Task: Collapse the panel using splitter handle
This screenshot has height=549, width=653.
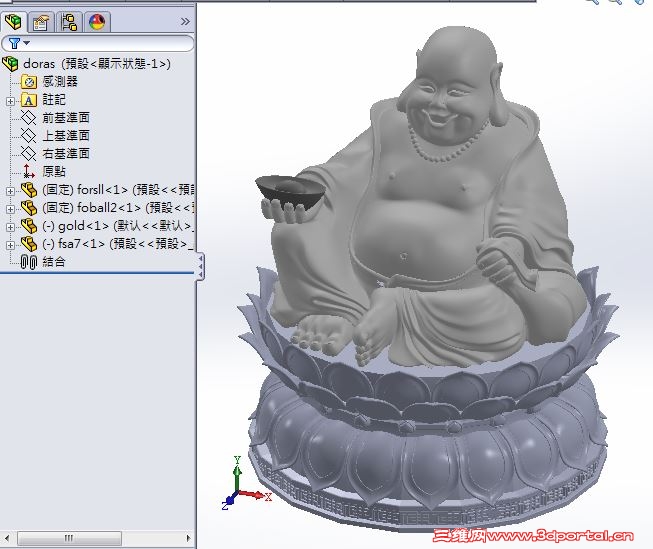Action: click(x=200, y=266)
